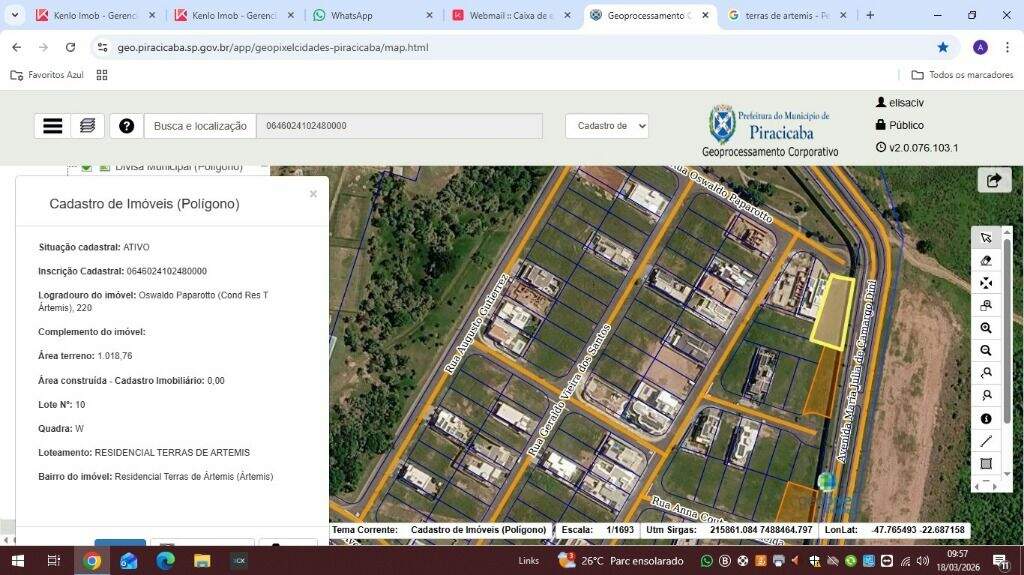Click the Área terreno value 1.018,76
Image resolution: width=1024 pixels, height=575 pixels.
(115, 356)
